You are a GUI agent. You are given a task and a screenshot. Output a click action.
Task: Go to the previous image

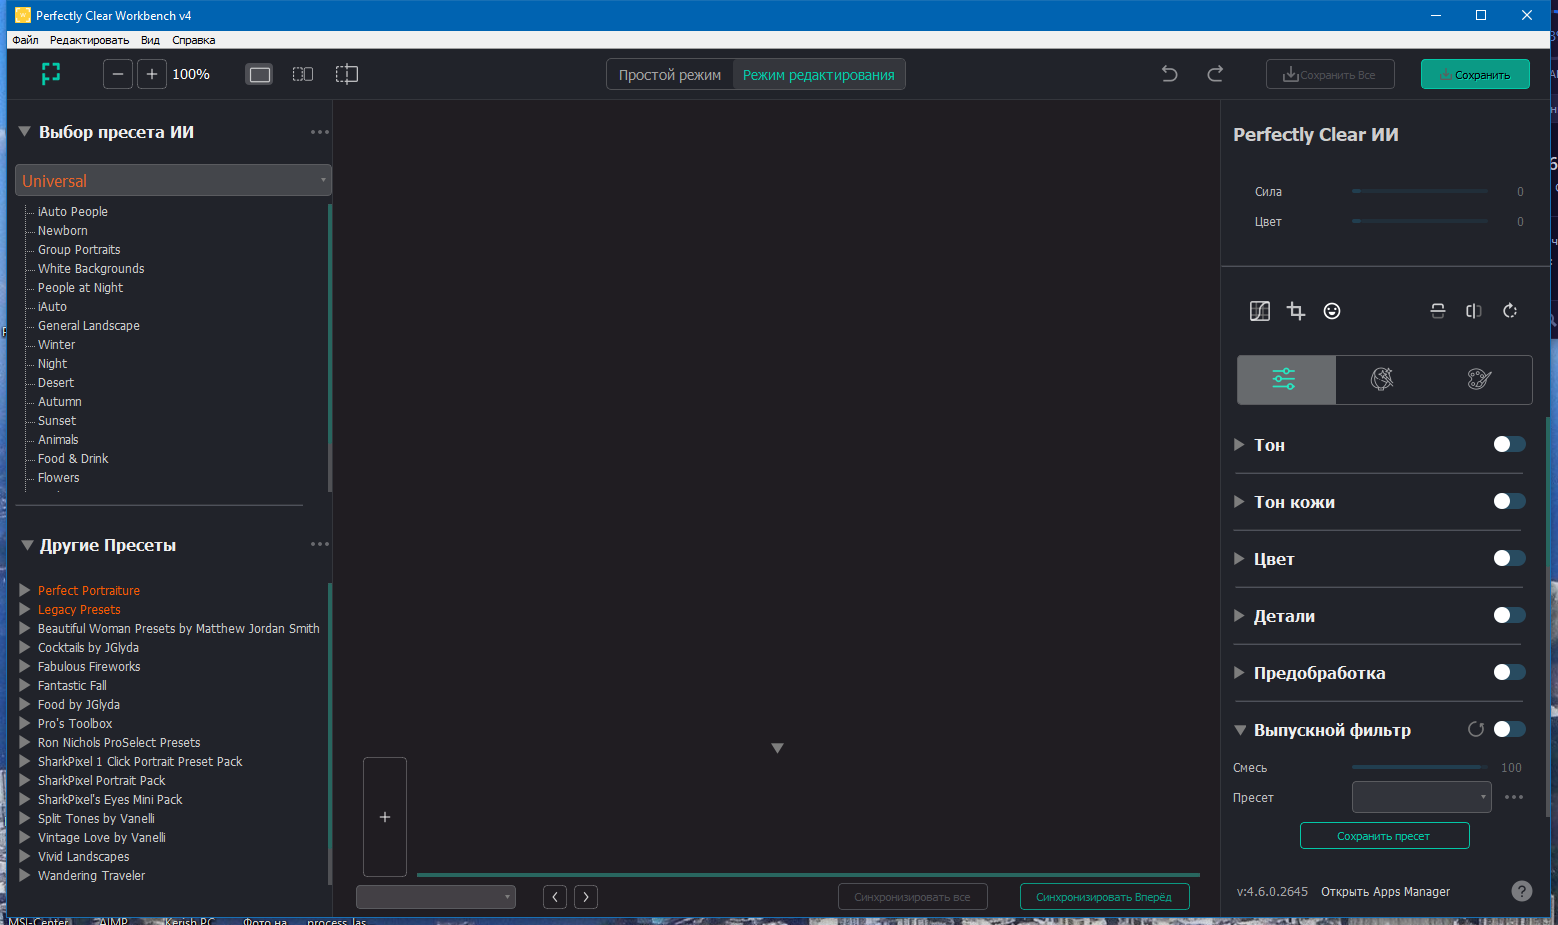coord(555,897)
